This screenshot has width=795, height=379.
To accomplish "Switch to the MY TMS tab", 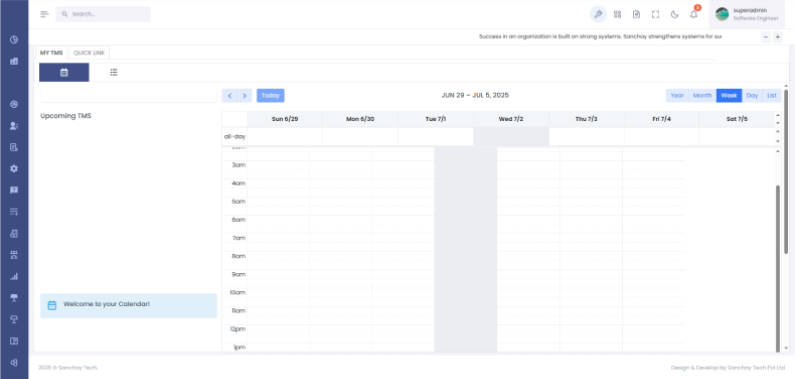I will pyautogui.click(x=51, y=53).
